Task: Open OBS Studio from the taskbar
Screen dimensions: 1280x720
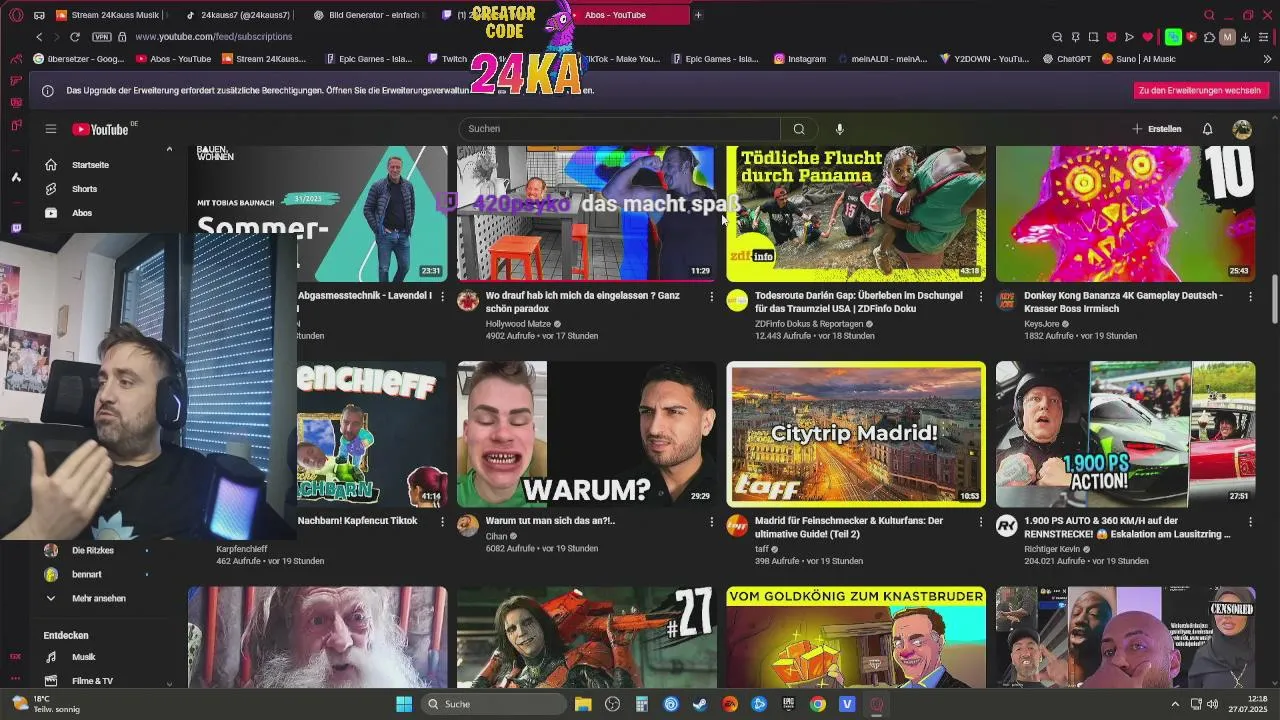Action: click(612, 704)
